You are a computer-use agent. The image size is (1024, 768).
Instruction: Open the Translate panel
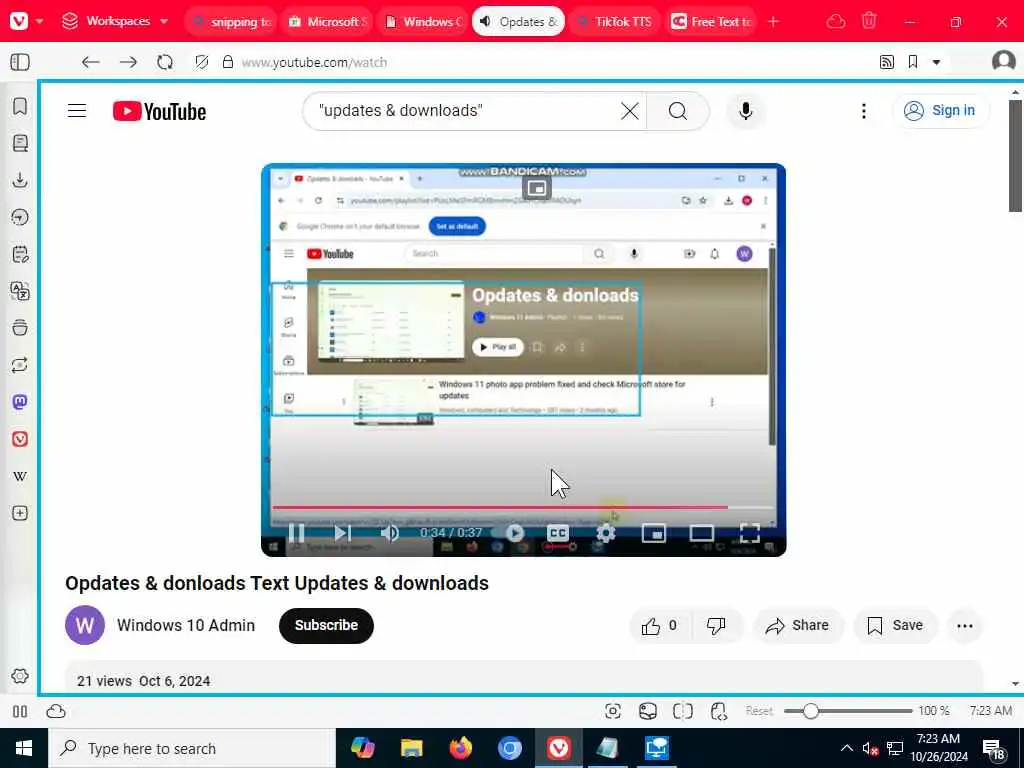[x=20, y=291]
